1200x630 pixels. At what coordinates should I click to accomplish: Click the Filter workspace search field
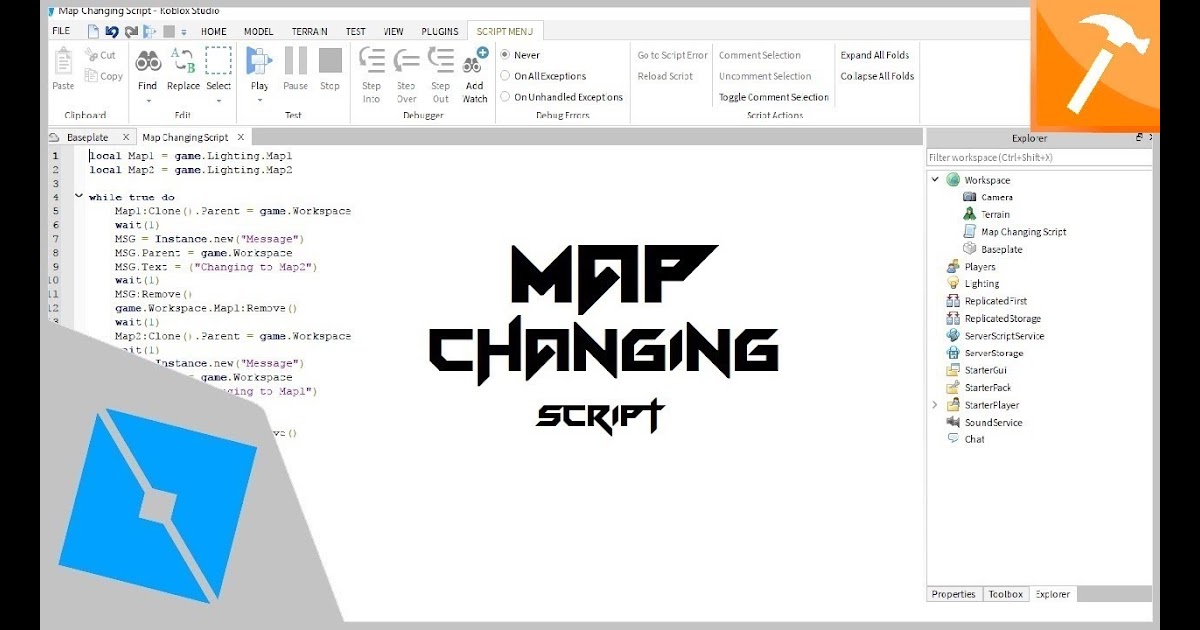pos(1039,157)
